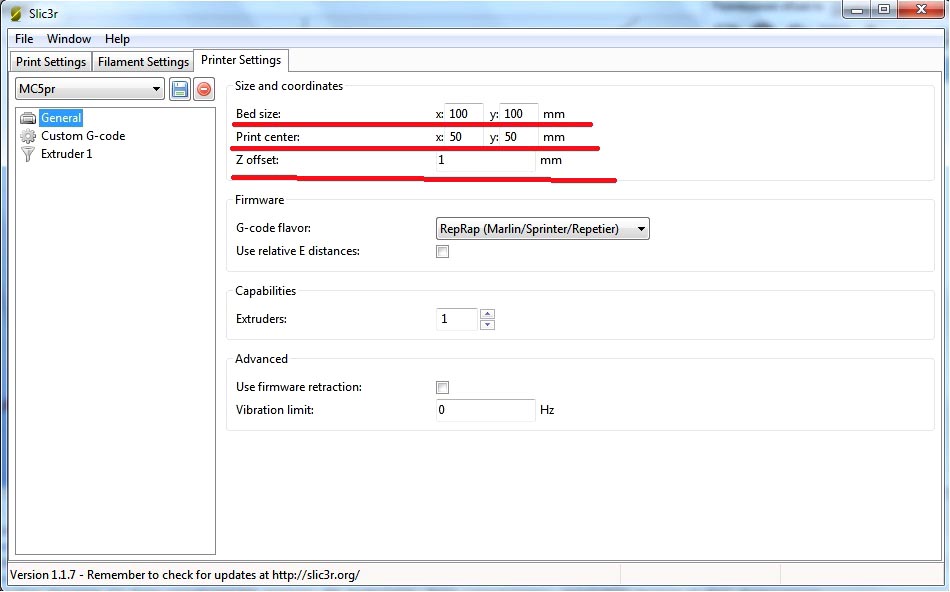
Task: Save the current printer preset
Action: click(x=180, y=89)
